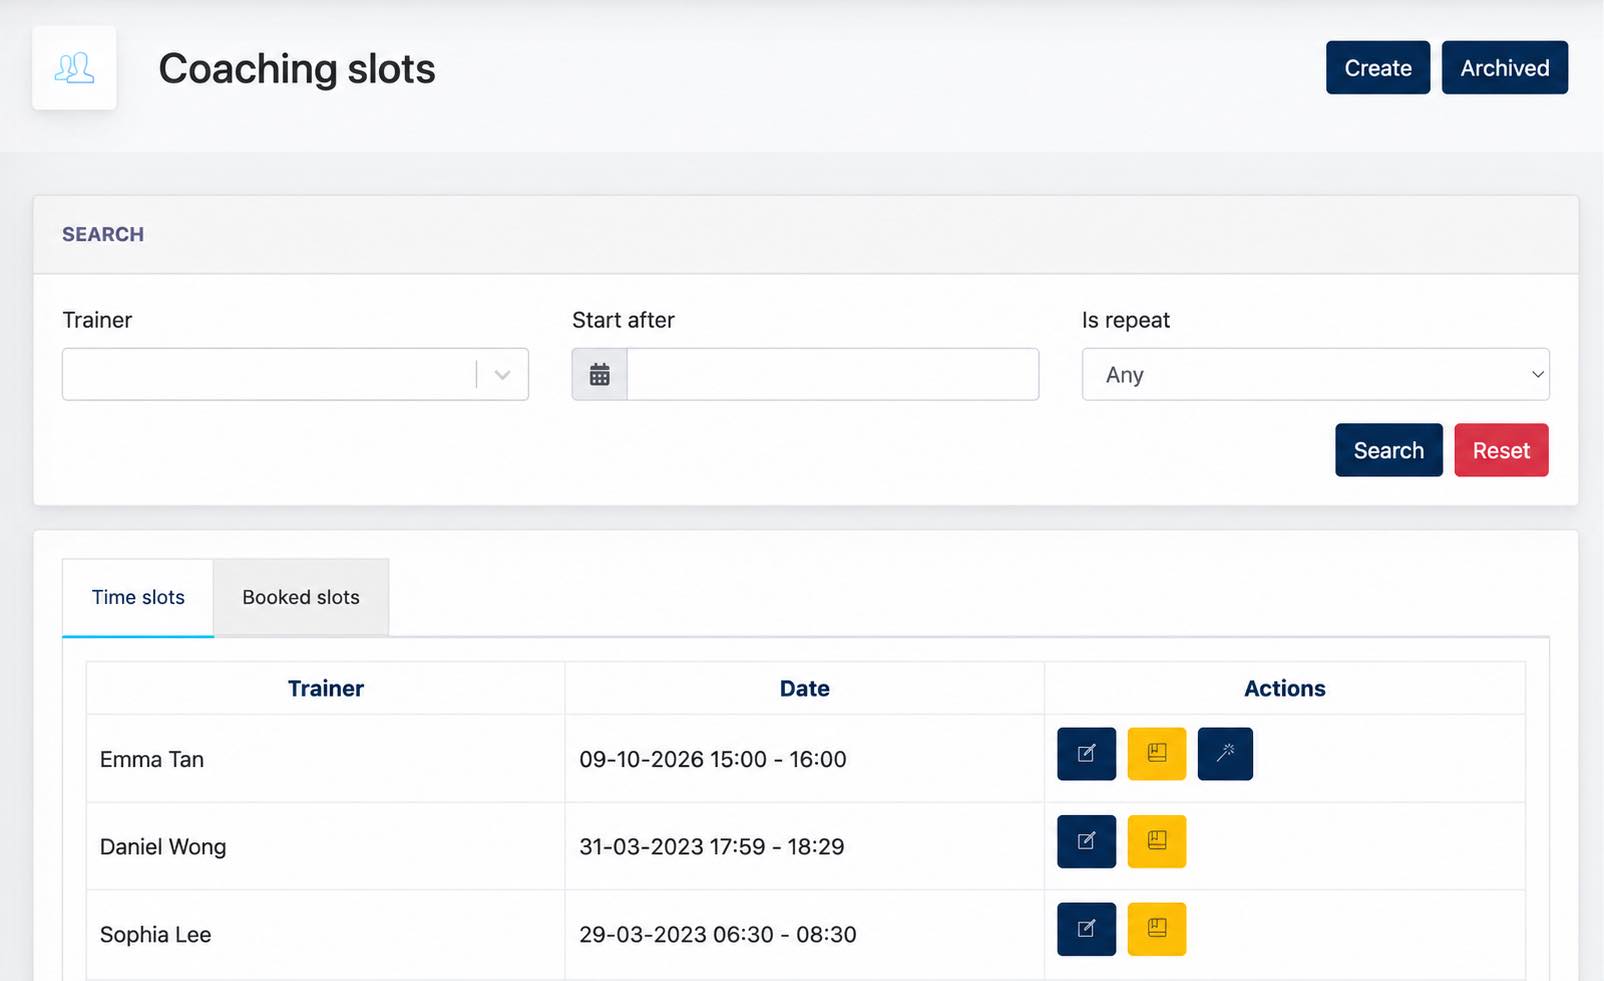Select the Sophia Lee trainer cell
Viewport: 1604px width, 981px height.
(326, 934)
